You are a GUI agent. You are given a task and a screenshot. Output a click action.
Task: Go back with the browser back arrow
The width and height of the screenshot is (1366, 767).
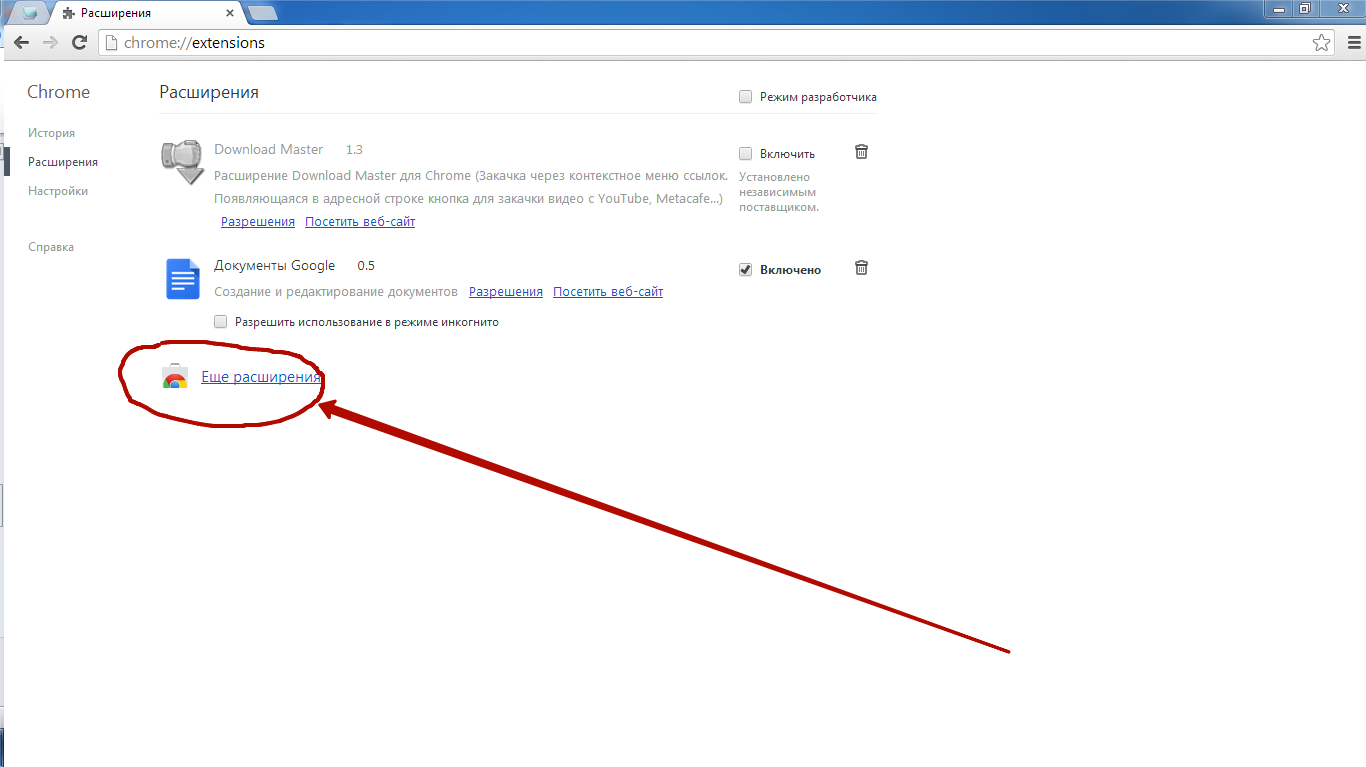tap(21, 43)
